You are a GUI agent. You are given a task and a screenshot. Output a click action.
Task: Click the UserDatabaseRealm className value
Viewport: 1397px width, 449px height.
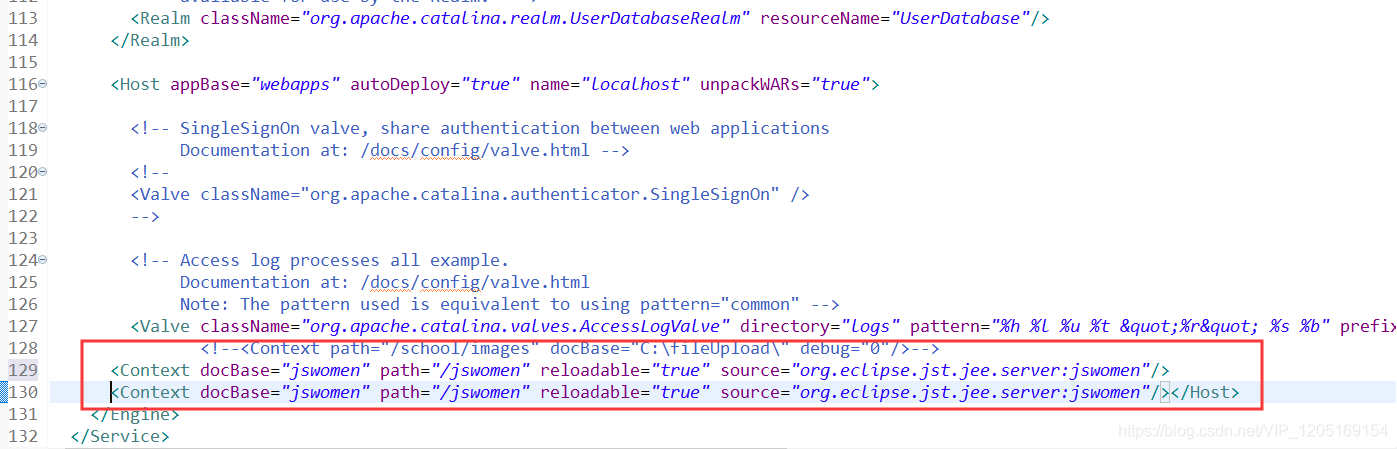click(x=526, y=19)
